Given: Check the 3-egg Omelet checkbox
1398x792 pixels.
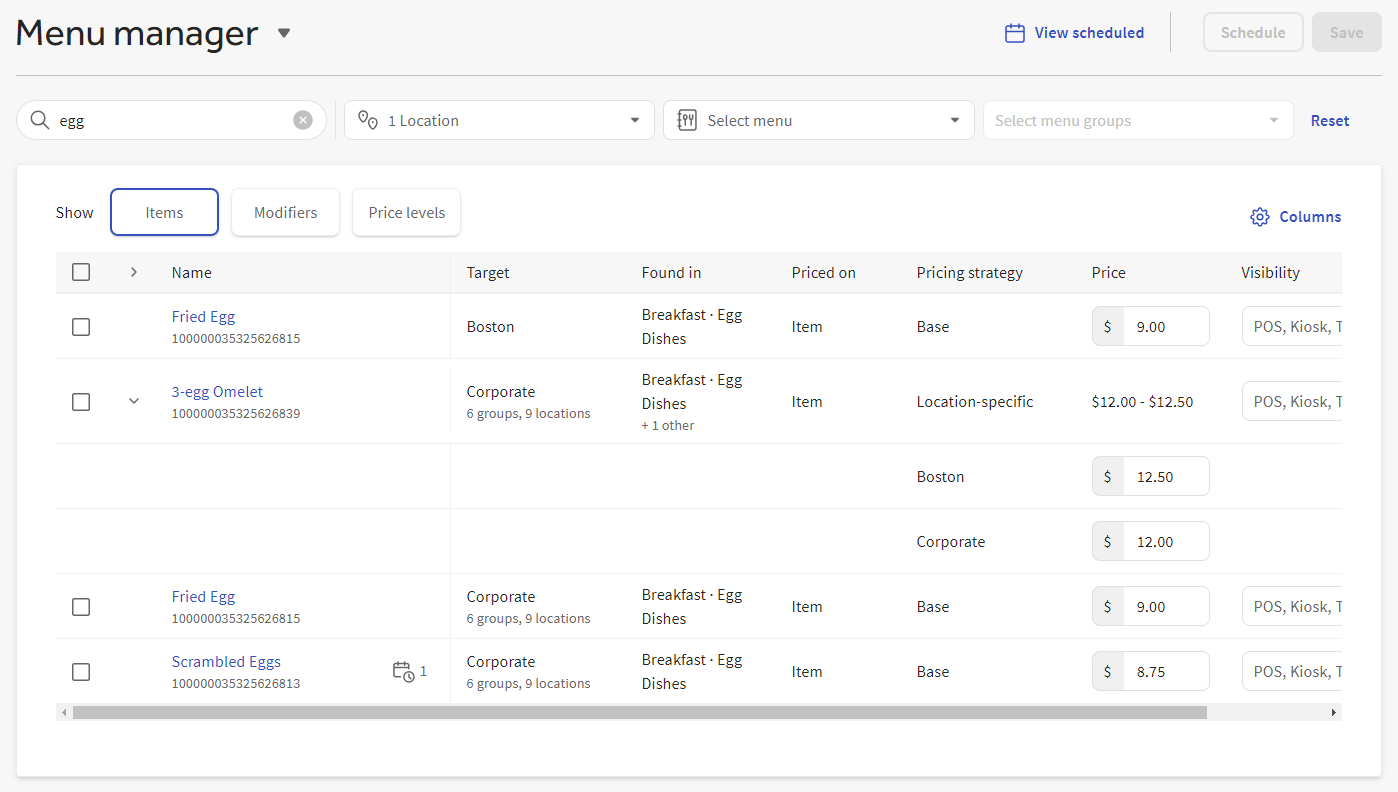Looking at the screenshot, I should click(x=81, y=401).
